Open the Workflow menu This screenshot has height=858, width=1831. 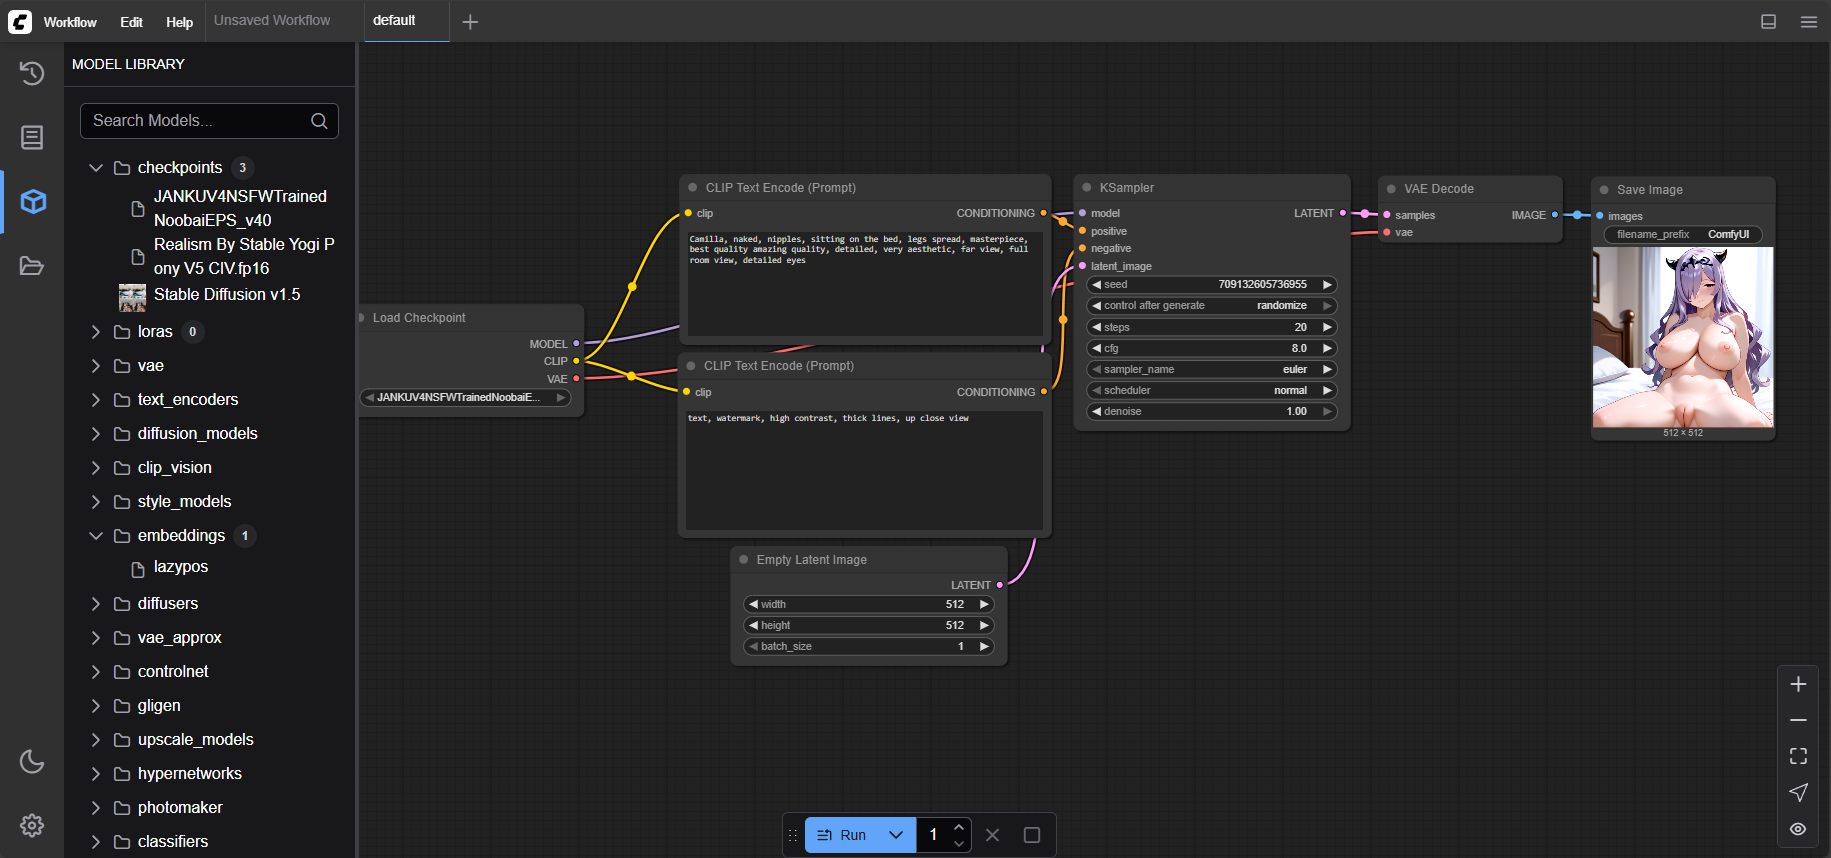(70, 22)
